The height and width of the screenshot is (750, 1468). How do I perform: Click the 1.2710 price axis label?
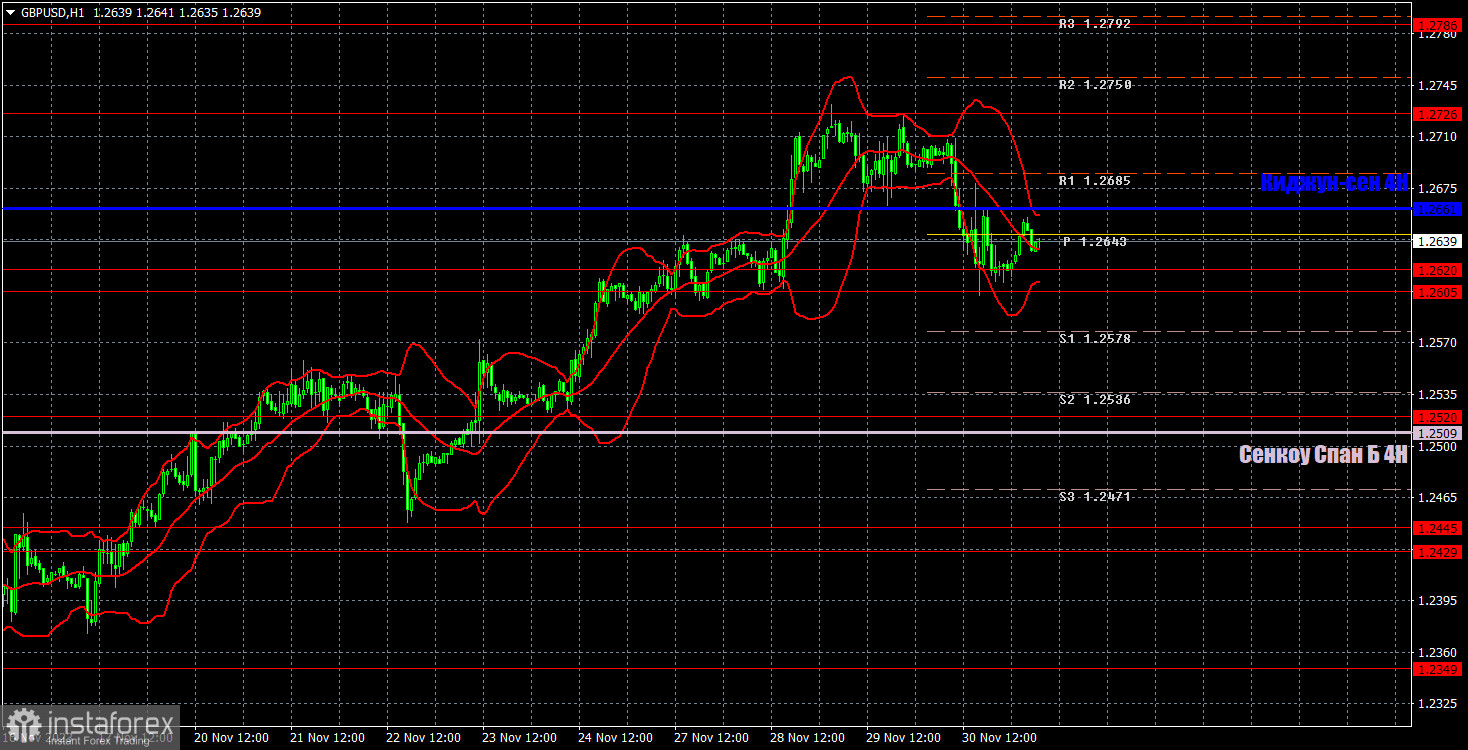pos(1438,136)
